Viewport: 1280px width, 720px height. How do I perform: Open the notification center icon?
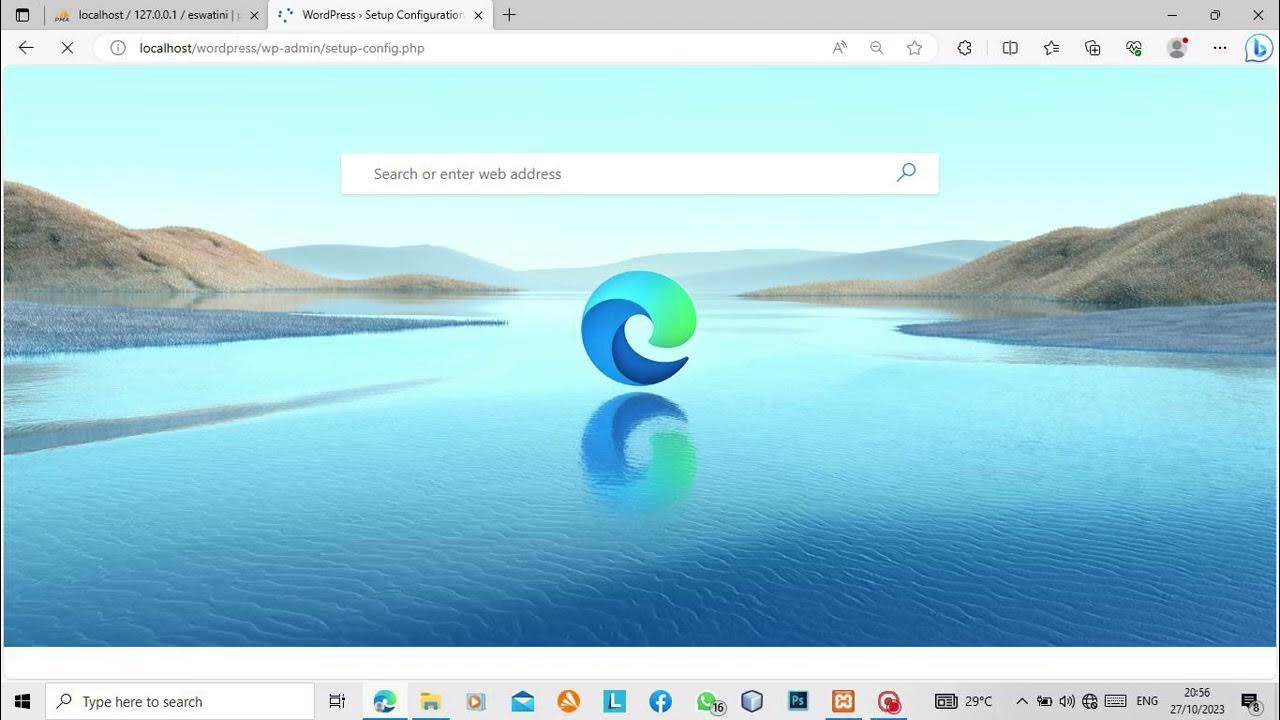pos(1250,702)
